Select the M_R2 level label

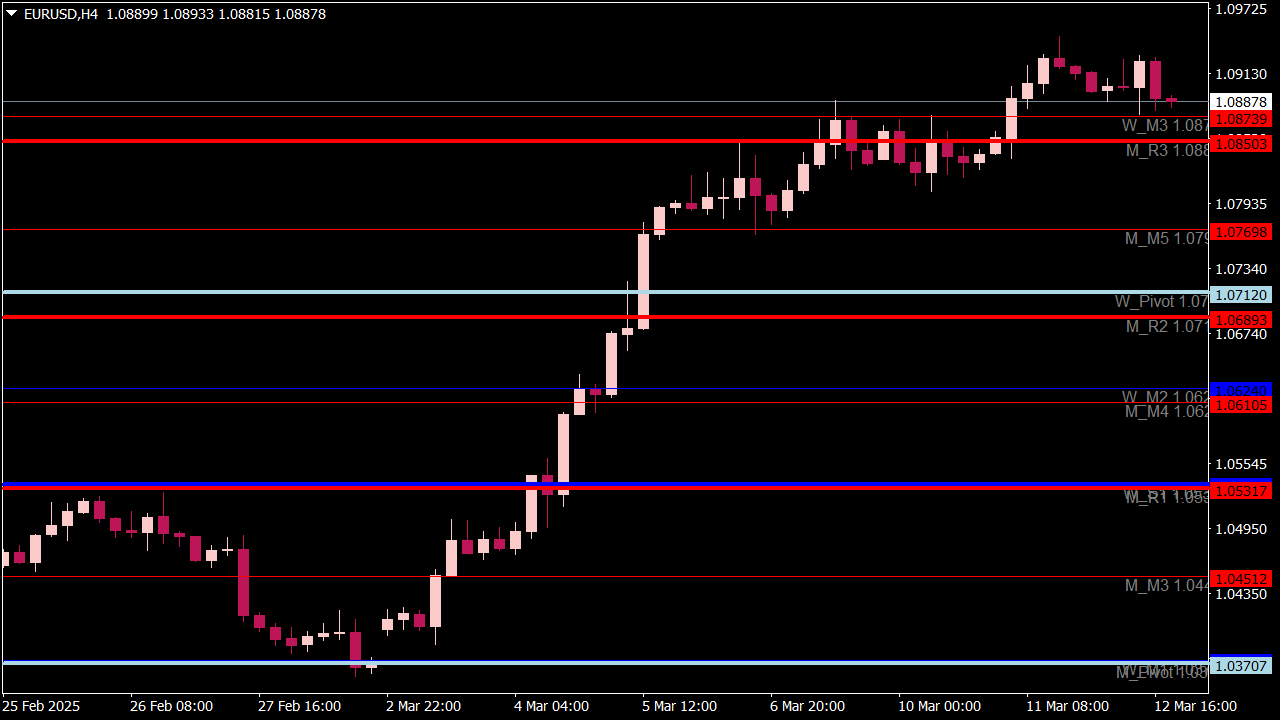(1166, 326)
